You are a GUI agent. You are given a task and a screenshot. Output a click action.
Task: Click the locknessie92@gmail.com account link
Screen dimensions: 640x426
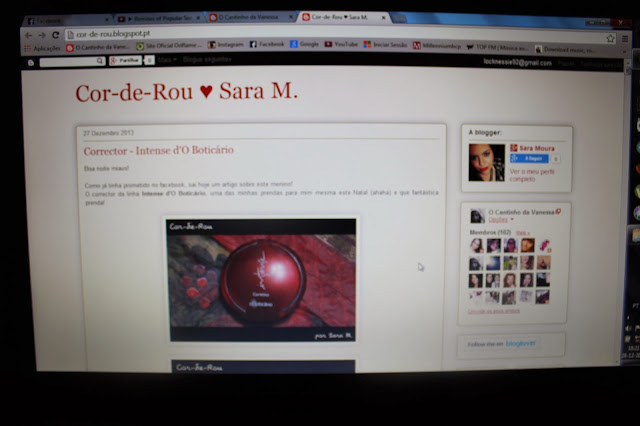[x=518, y=62]
